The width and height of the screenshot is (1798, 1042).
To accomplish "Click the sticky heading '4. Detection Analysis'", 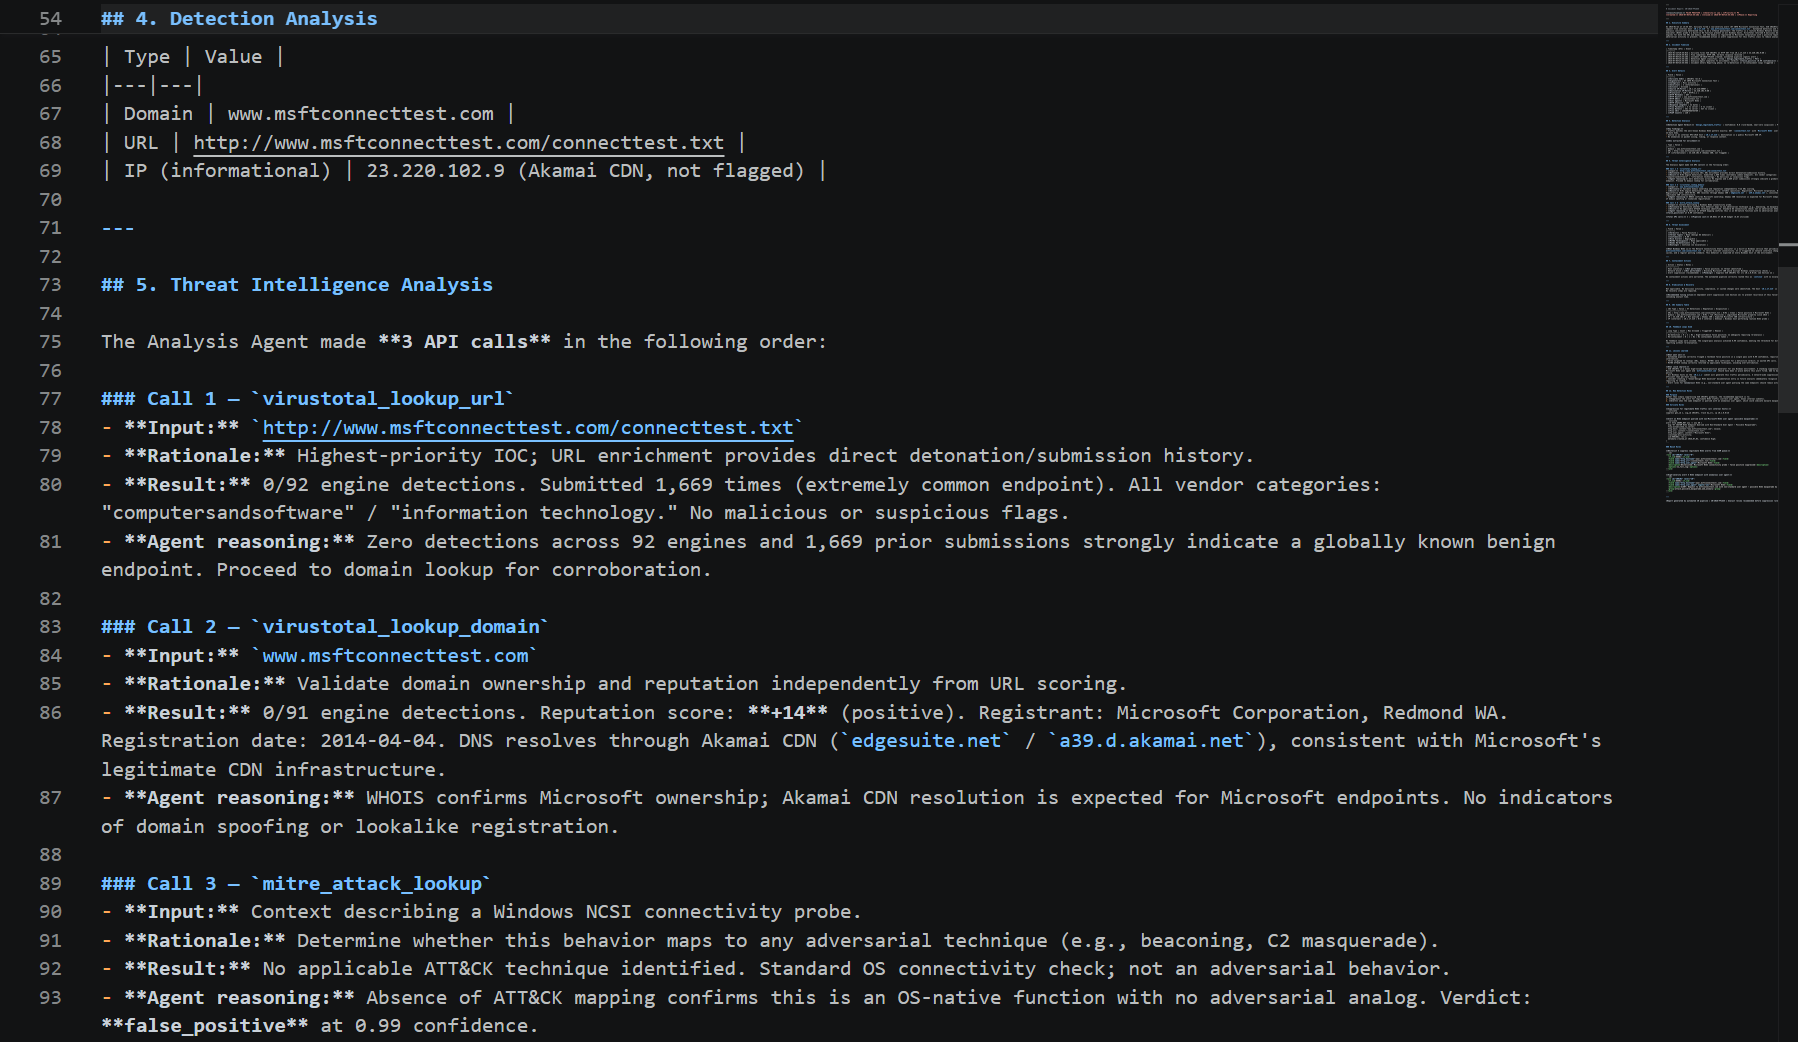I will point(239,19).
